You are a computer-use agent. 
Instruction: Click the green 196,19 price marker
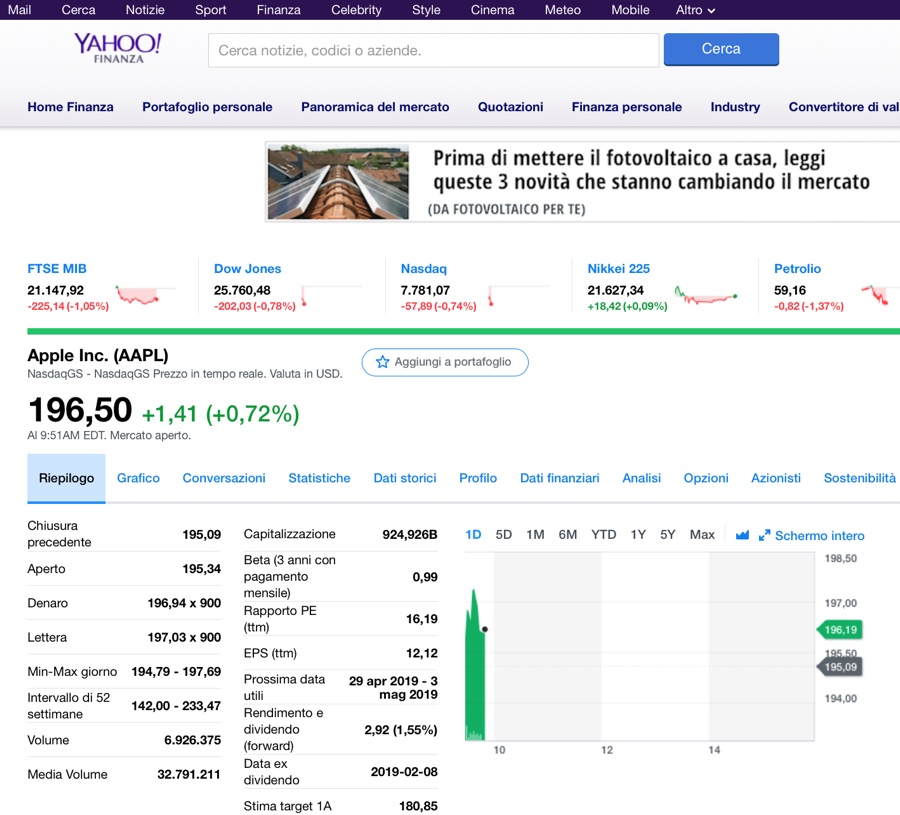click(x=840, y=630)
